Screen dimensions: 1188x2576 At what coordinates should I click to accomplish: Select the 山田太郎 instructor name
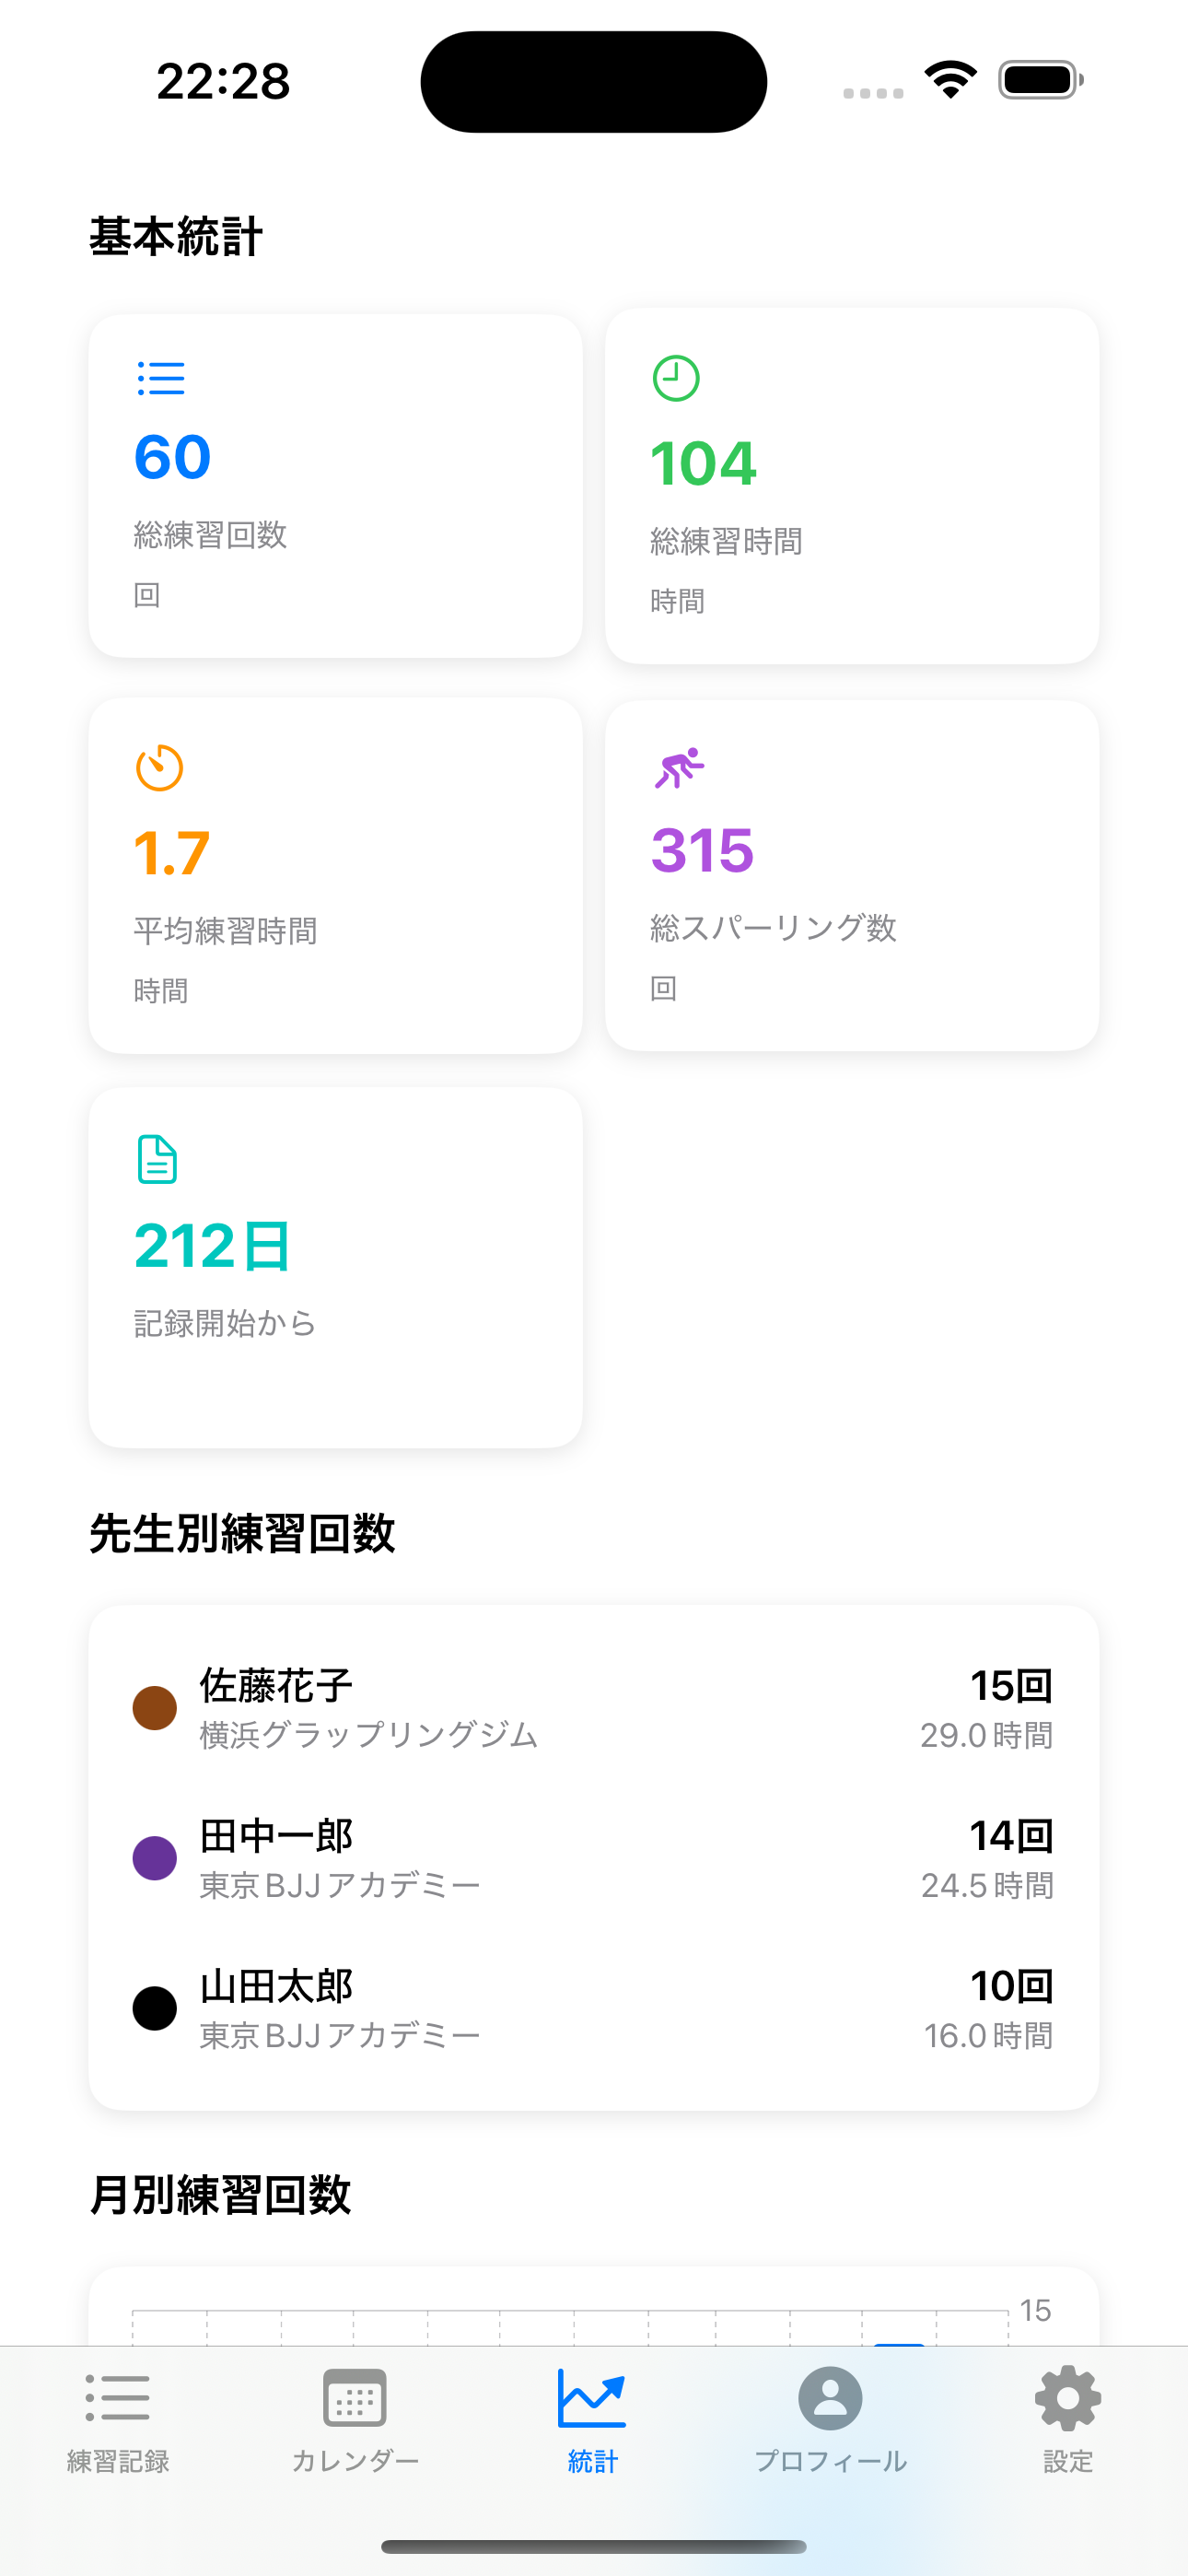pyautogui.click(x=276, y=1986)
